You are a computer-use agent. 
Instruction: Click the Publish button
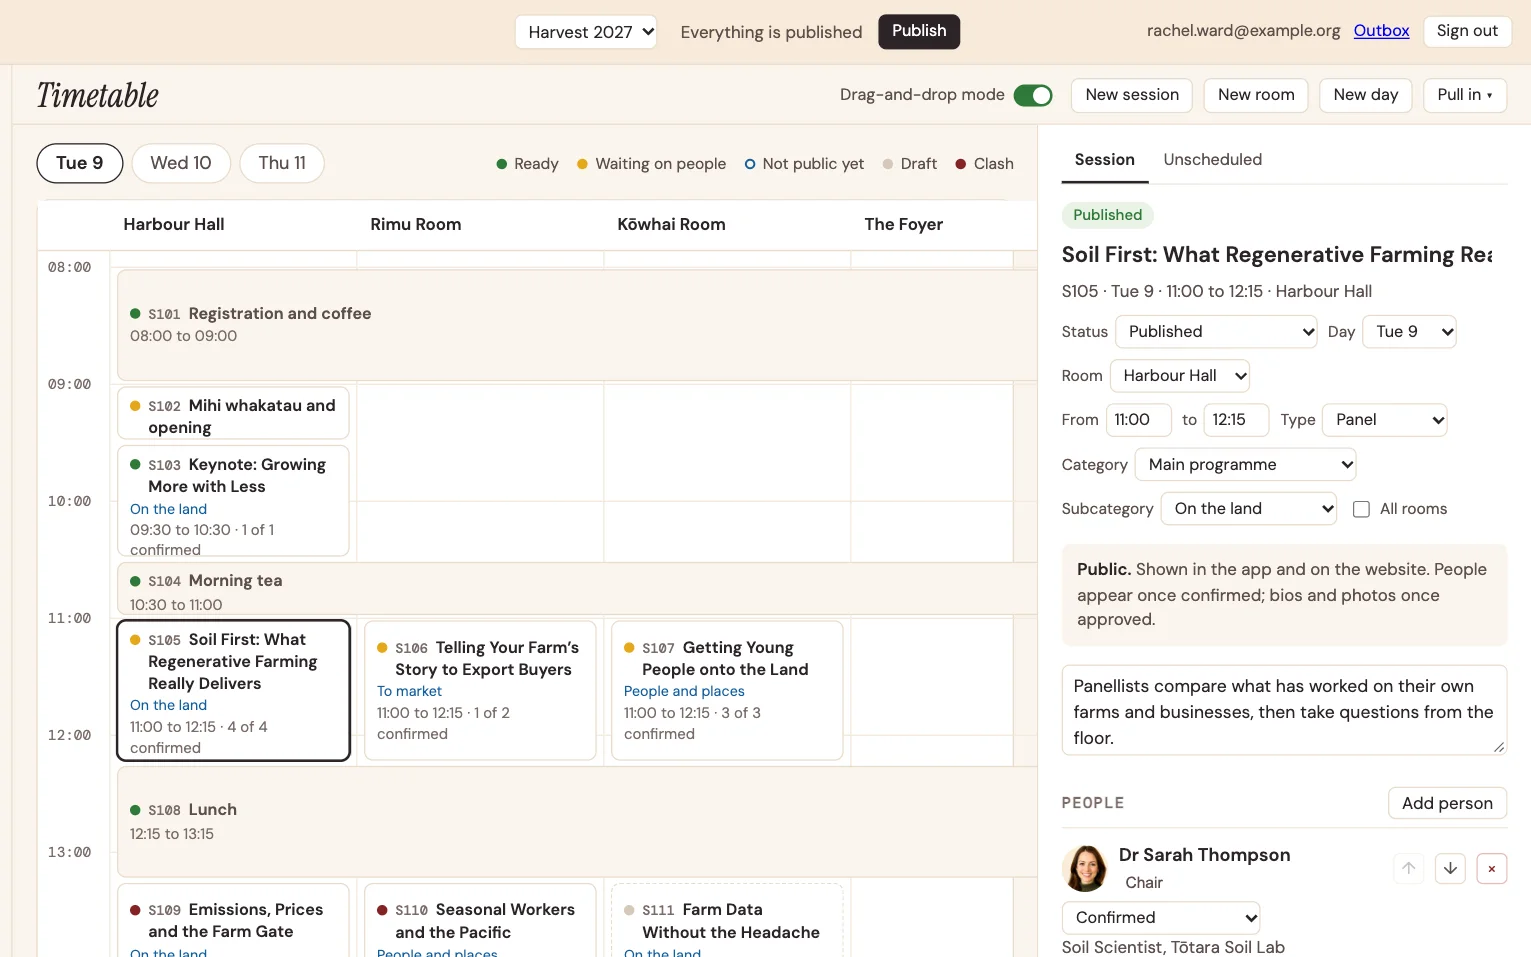point(919,31)
